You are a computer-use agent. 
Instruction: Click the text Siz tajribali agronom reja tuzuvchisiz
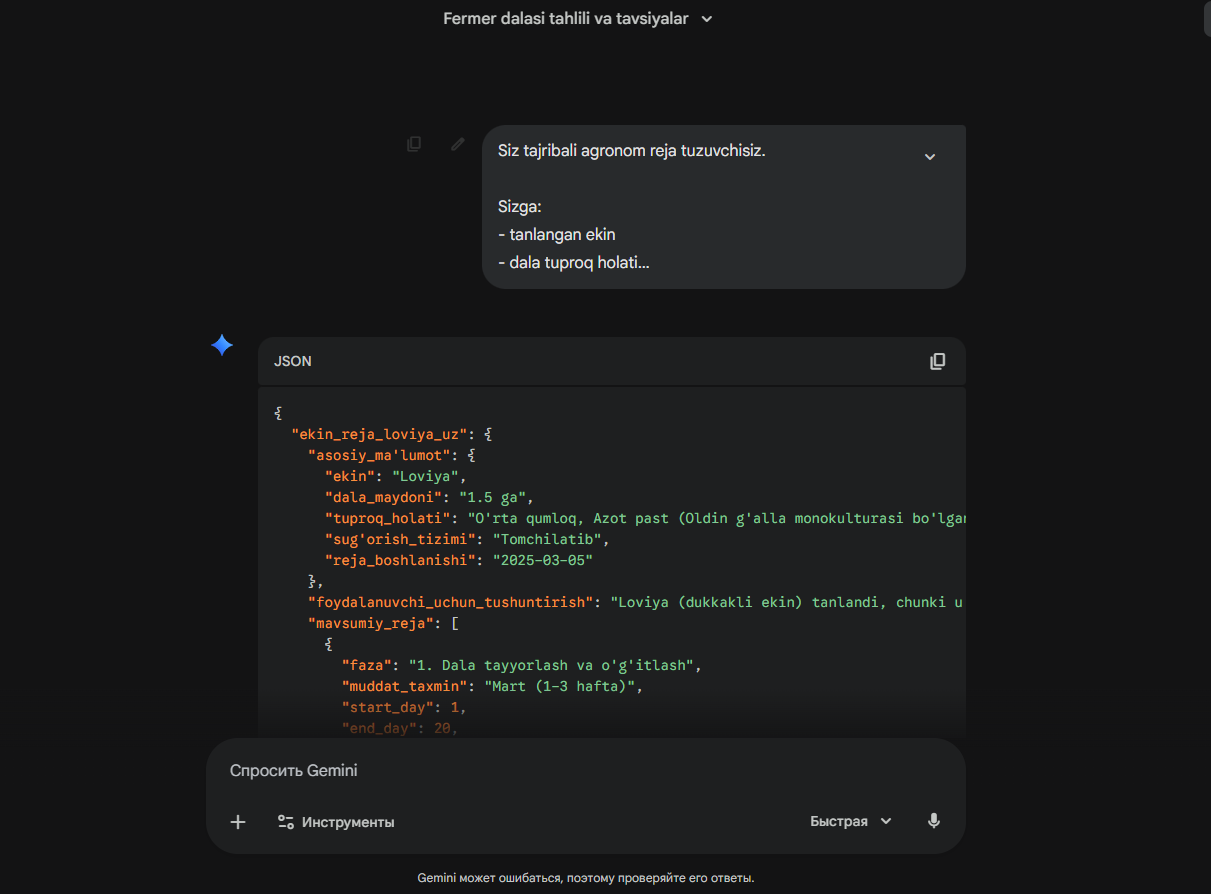coord(631,151)
